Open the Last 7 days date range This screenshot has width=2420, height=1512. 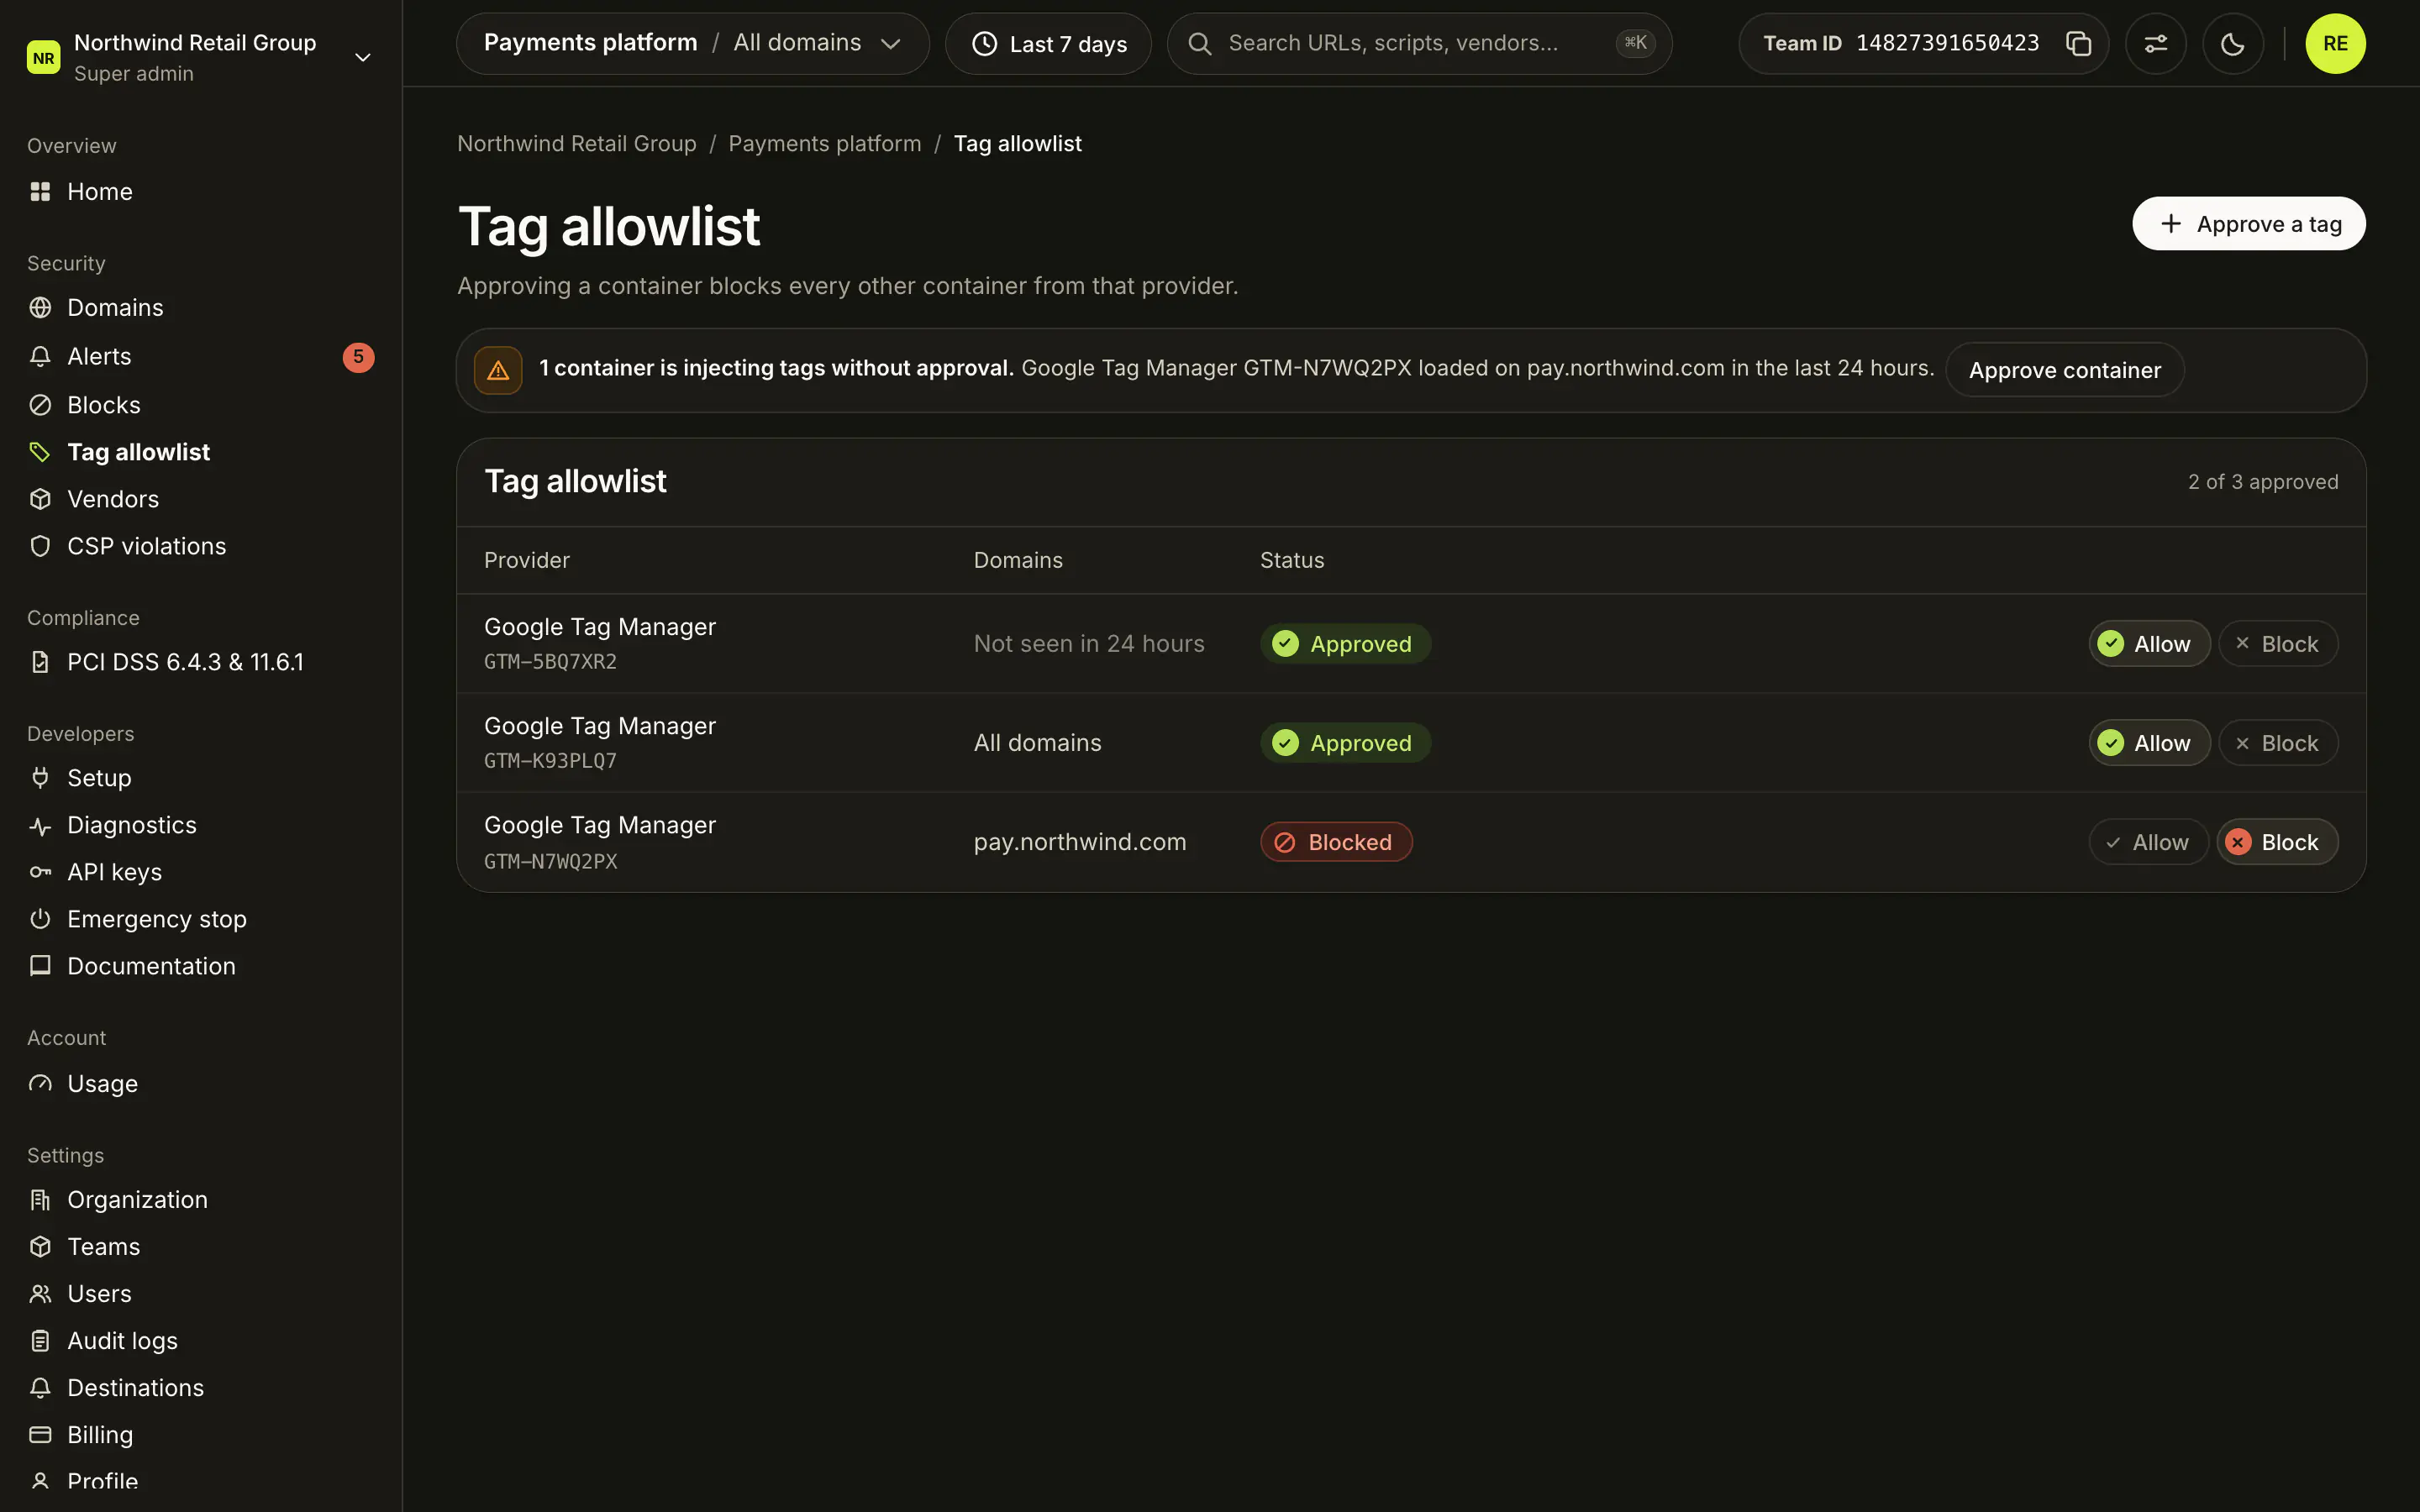click(x=1047, y=44)
